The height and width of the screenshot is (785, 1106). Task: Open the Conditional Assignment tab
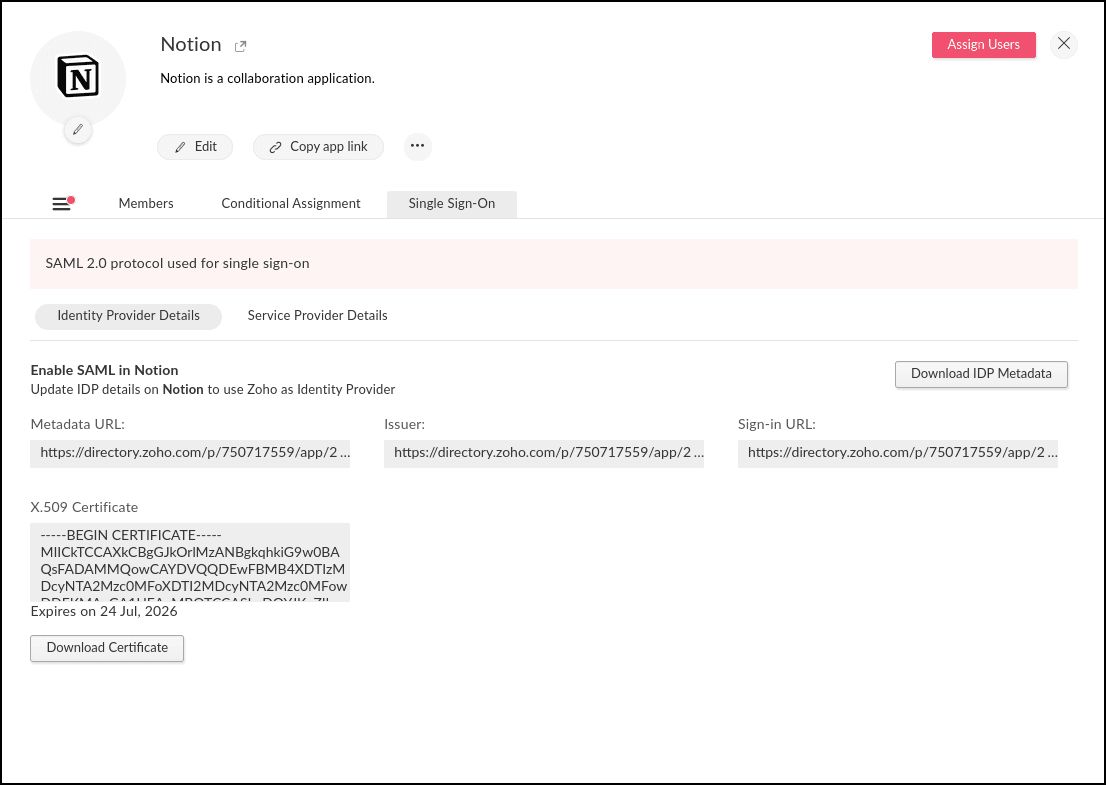pos(291,204)
